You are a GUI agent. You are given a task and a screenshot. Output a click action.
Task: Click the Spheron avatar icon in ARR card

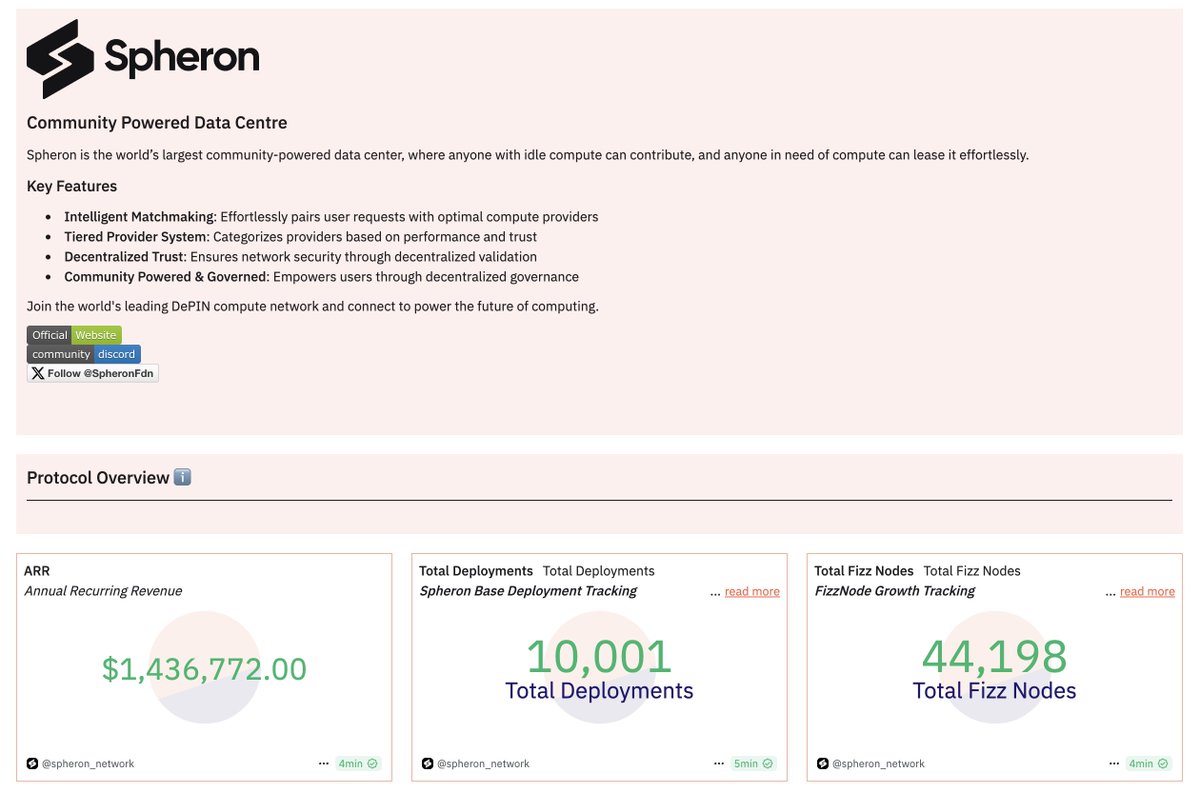click(32, 764)
